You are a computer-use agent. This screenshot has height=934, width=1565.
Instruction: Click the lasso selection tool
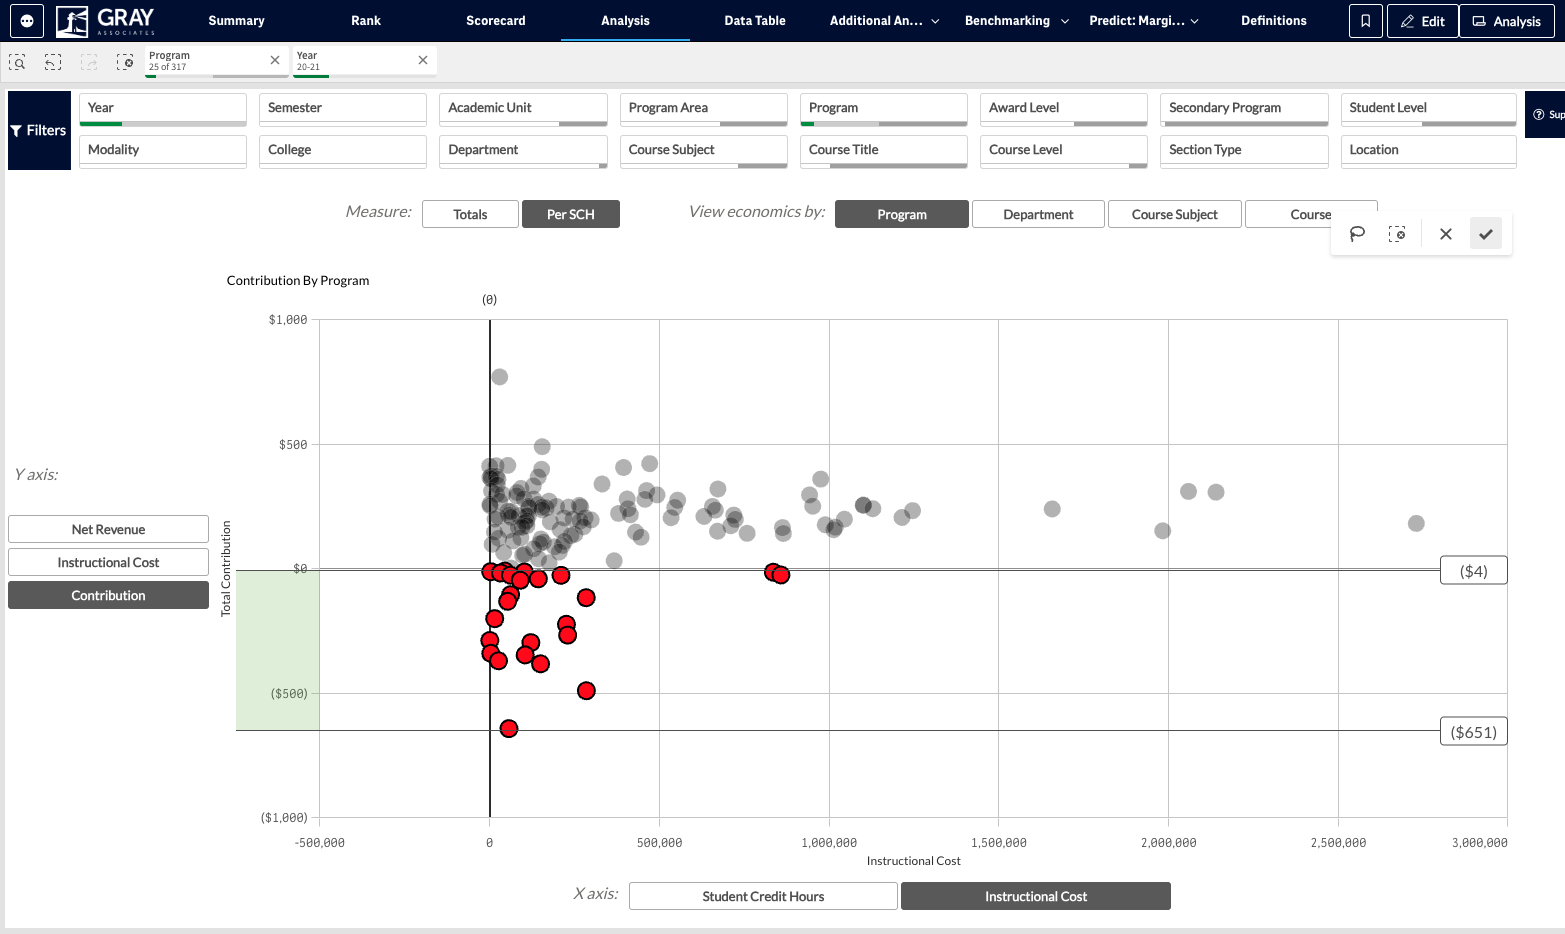pos(1357,234)
